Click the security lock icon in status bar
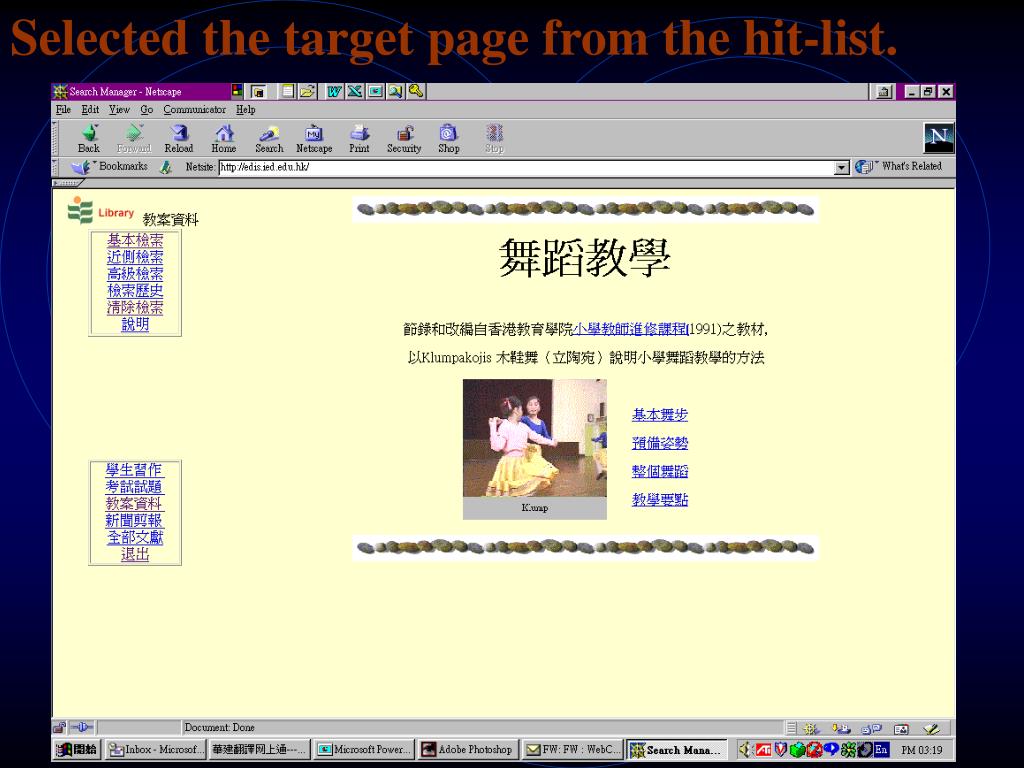 pos(59,728)
